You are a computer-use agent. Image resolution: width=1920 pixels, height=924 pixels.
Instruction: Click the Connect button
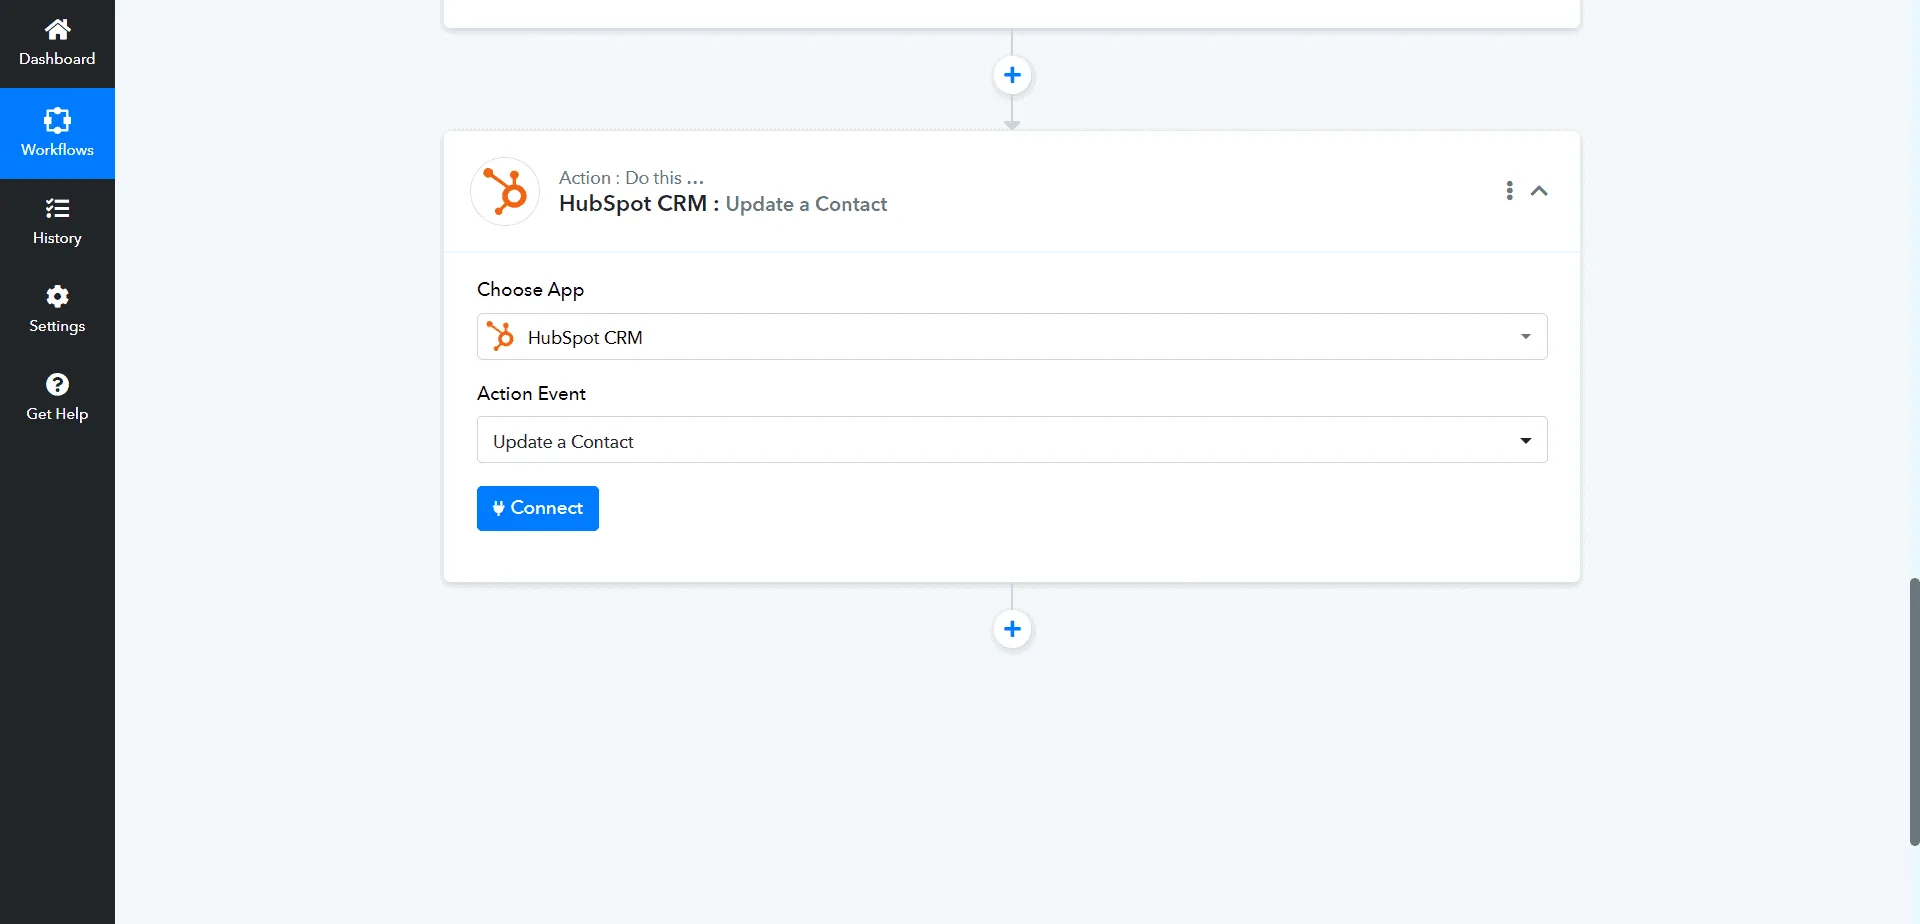538,508
